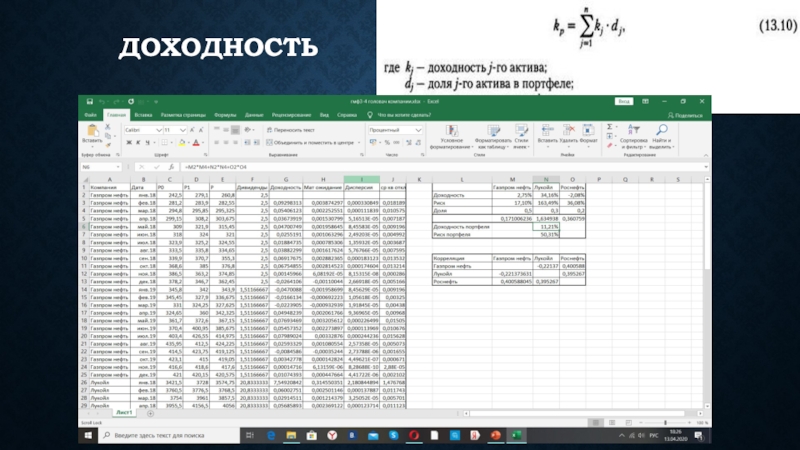Click the Paste clipboard icon

point(92,130)
